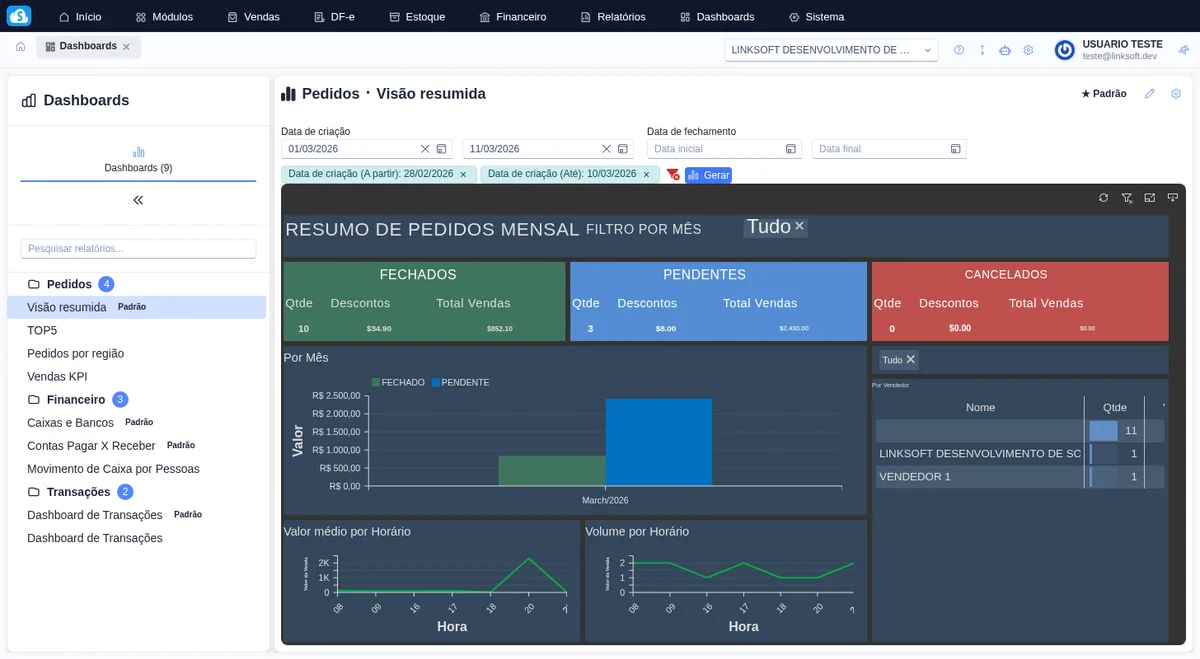1200x659 pixels.
Task: Open the settings gear in the header
Action: coord(1028,49)
